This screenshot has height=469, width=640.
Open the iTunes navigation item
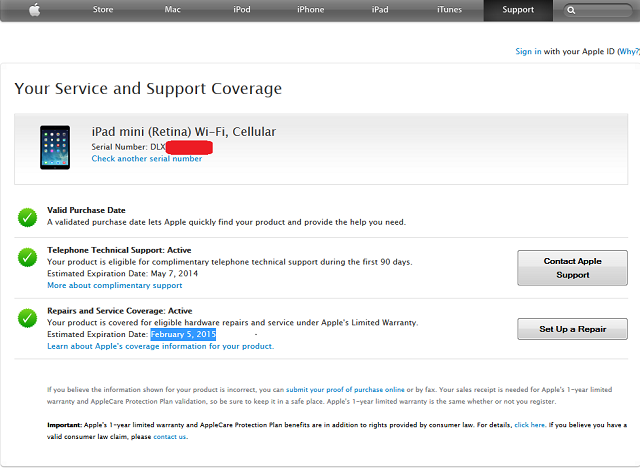click(x=449, y=9)
